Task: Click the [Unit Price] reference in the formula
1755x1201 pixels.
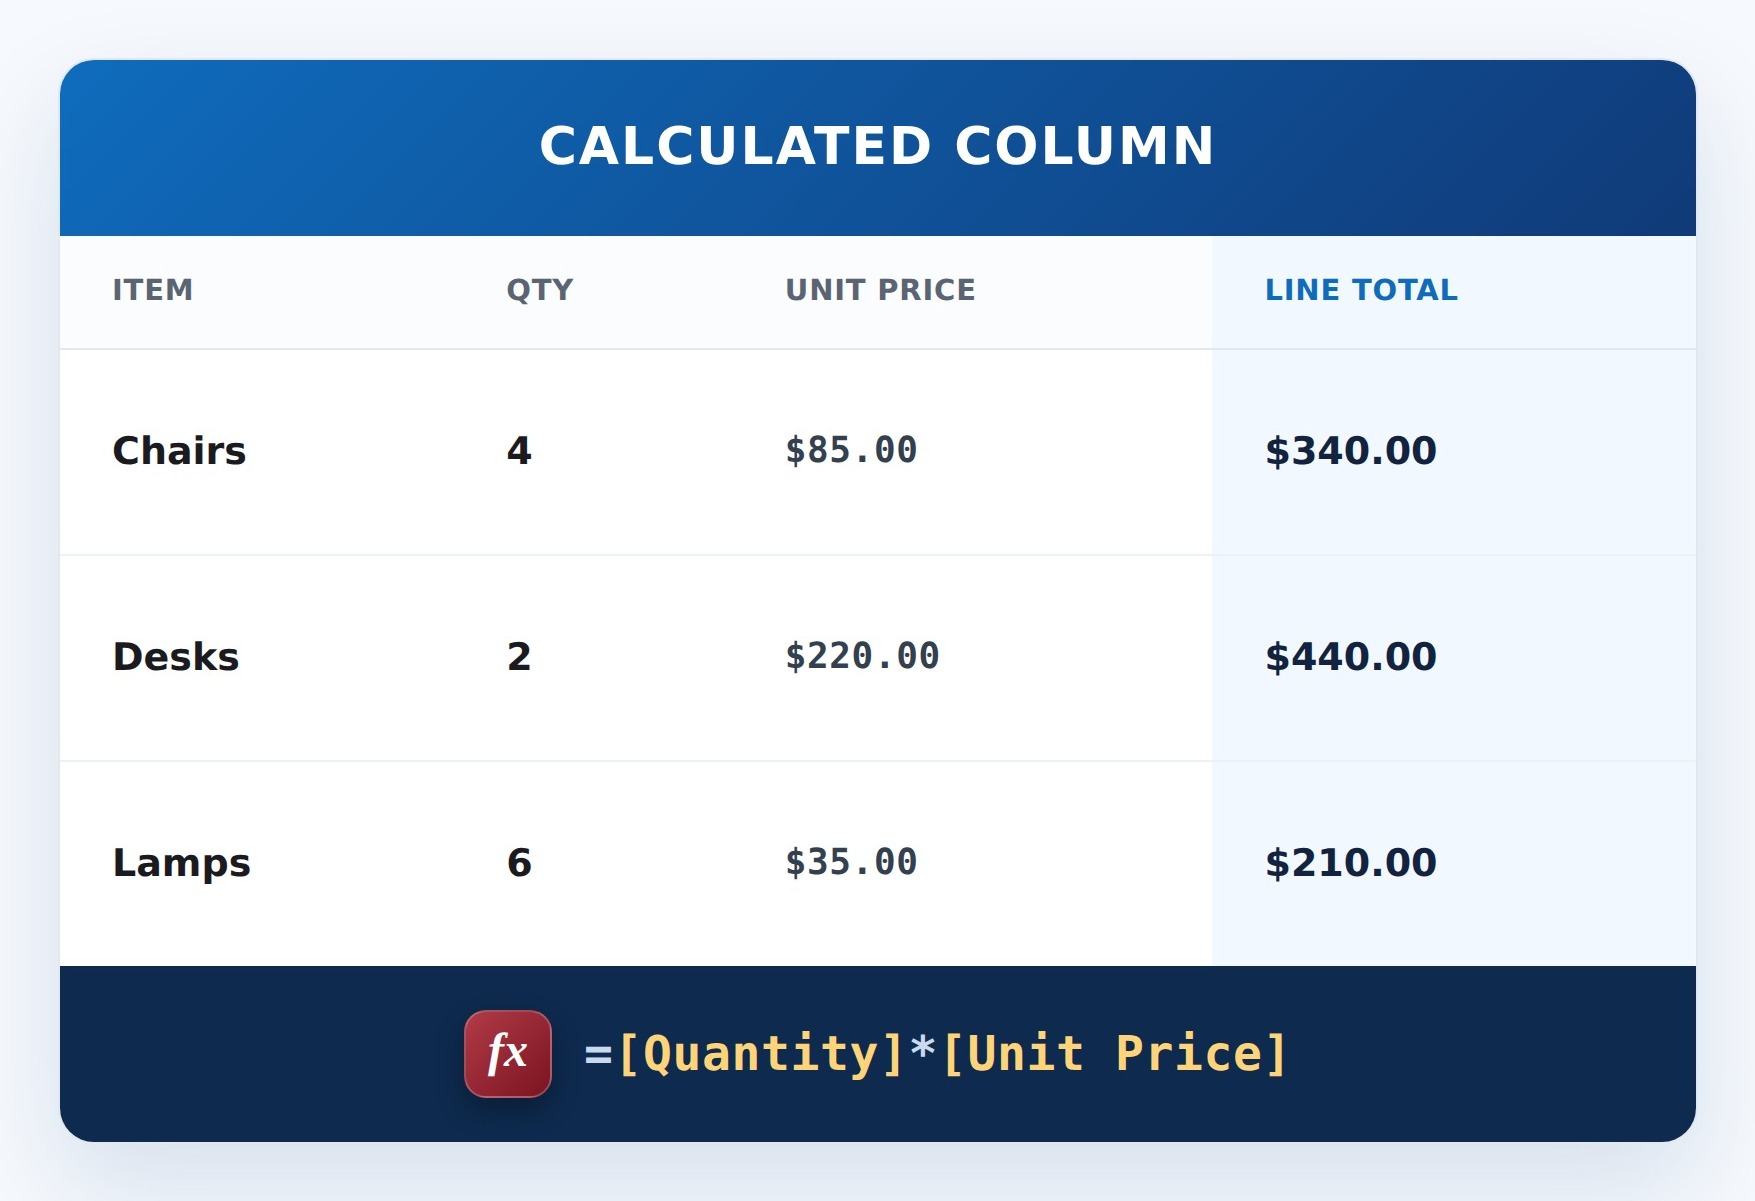Action: (x=1115, y=1054)
